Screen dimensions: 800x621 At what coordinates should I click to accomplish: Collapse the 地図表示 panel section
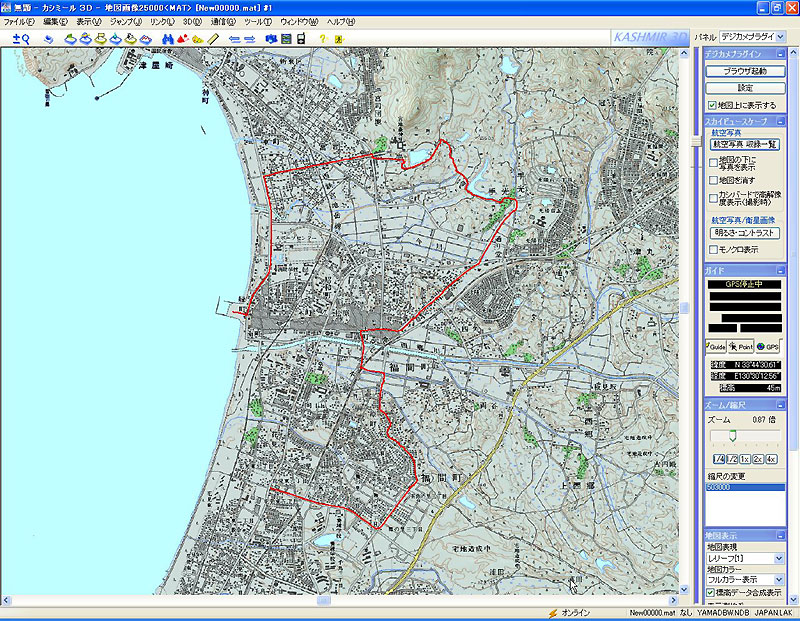pos(780,536)
